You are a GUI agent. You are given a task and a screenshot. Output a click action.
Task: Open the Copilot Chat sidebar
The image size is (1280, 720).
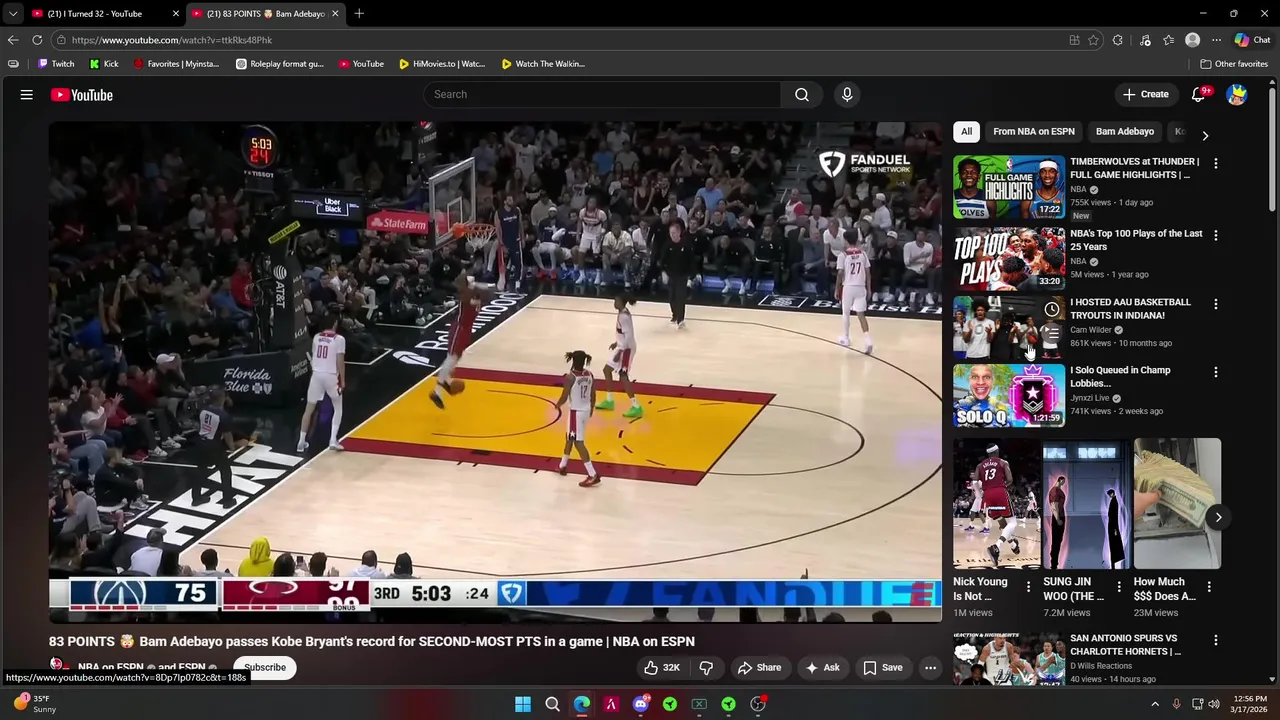point(1252,40)
